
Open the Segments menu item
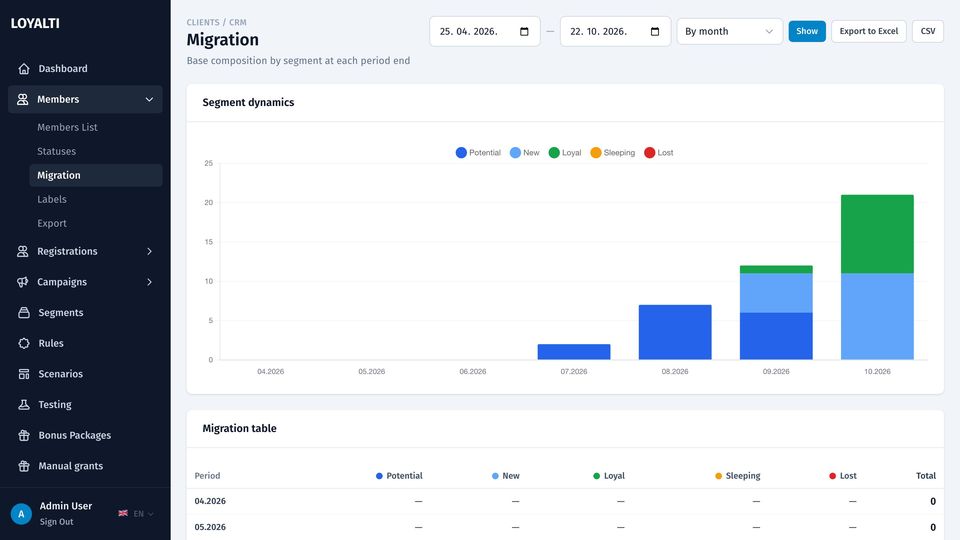tap(61, 312)
